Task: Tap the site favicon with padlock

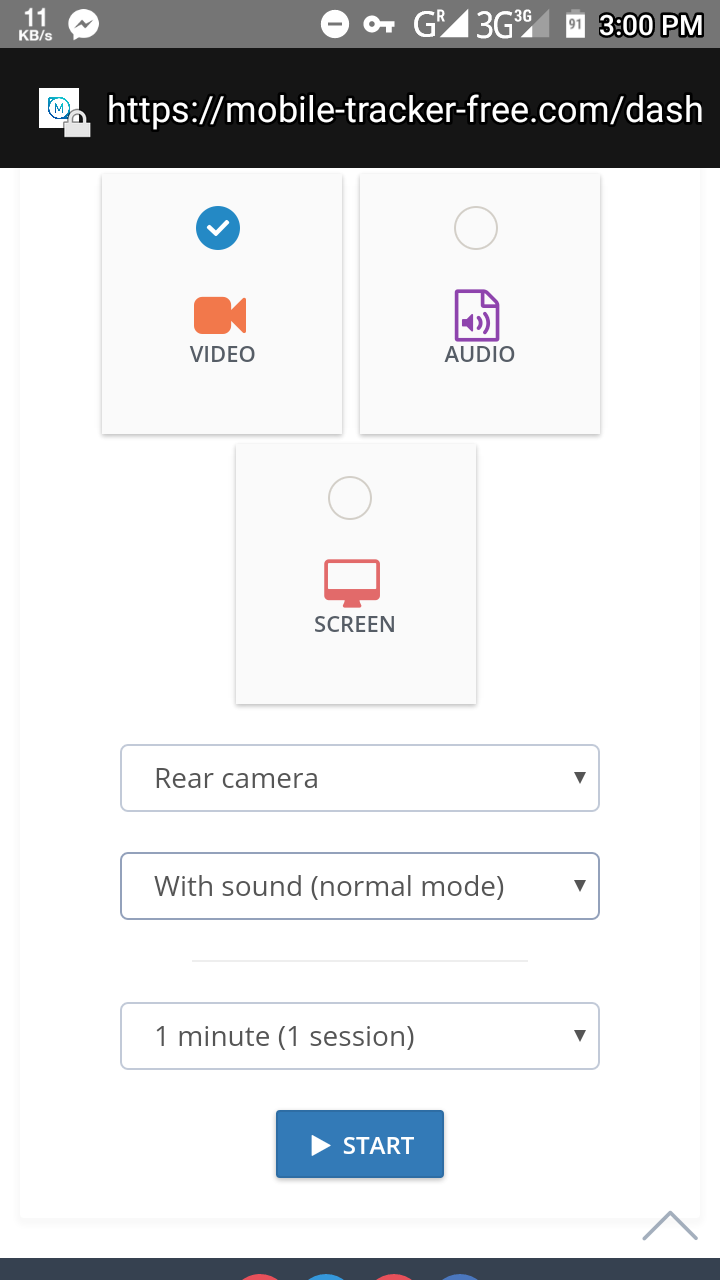Action: pos(64,112)
